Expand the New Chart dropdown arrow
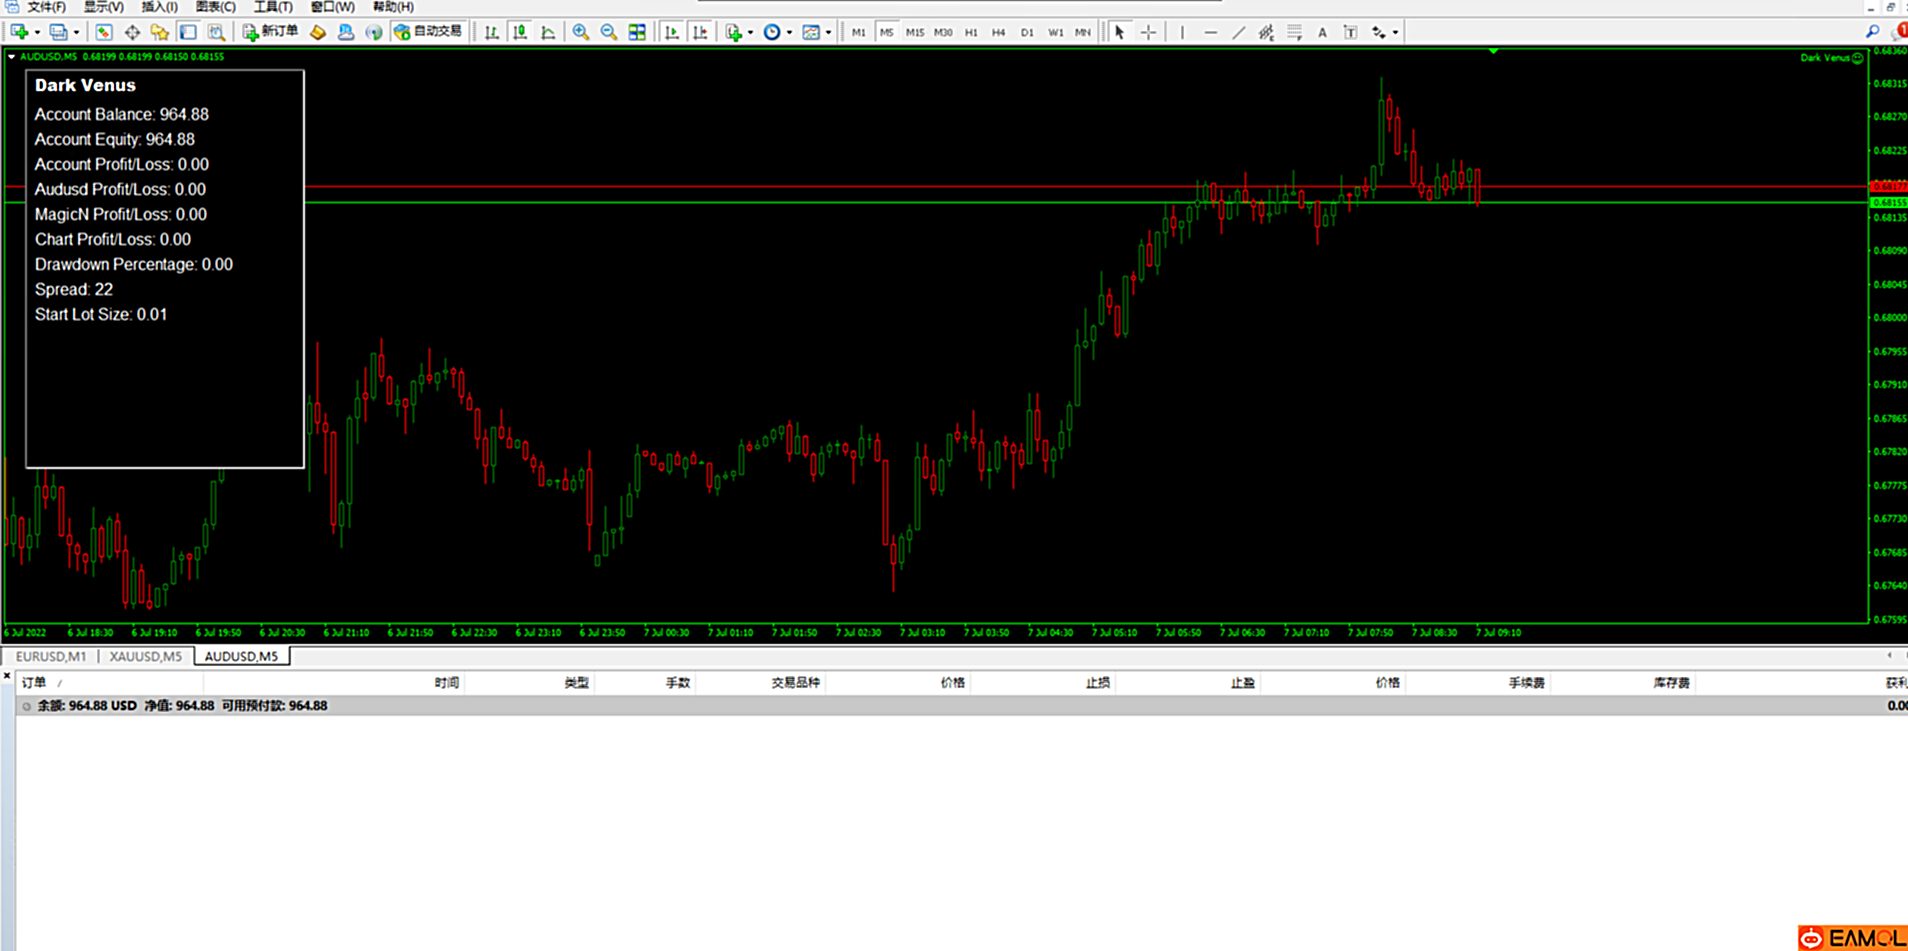This screenshot has width=1908, height=951. pos(37,32)
